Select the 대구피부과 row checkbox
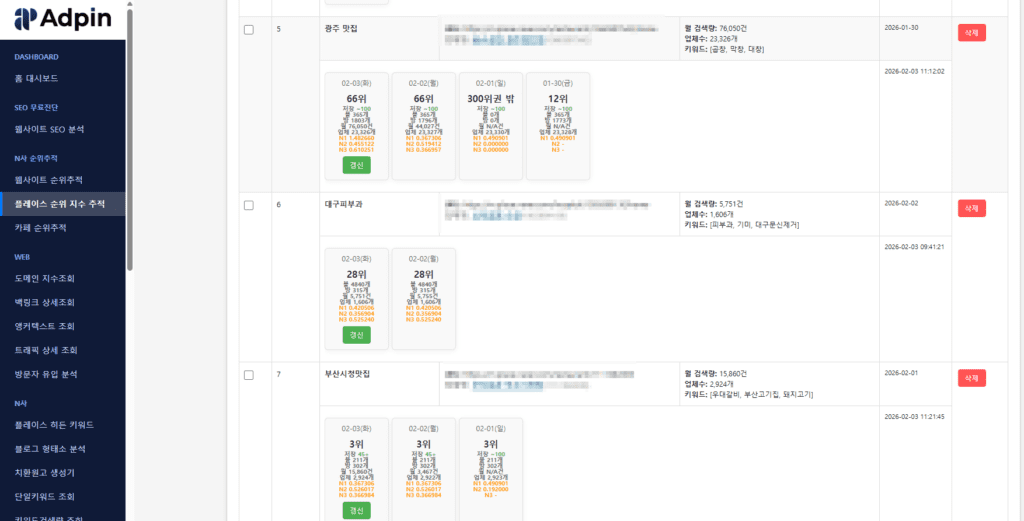This screenshot has width=1024, height=521. tap(249, 205)
